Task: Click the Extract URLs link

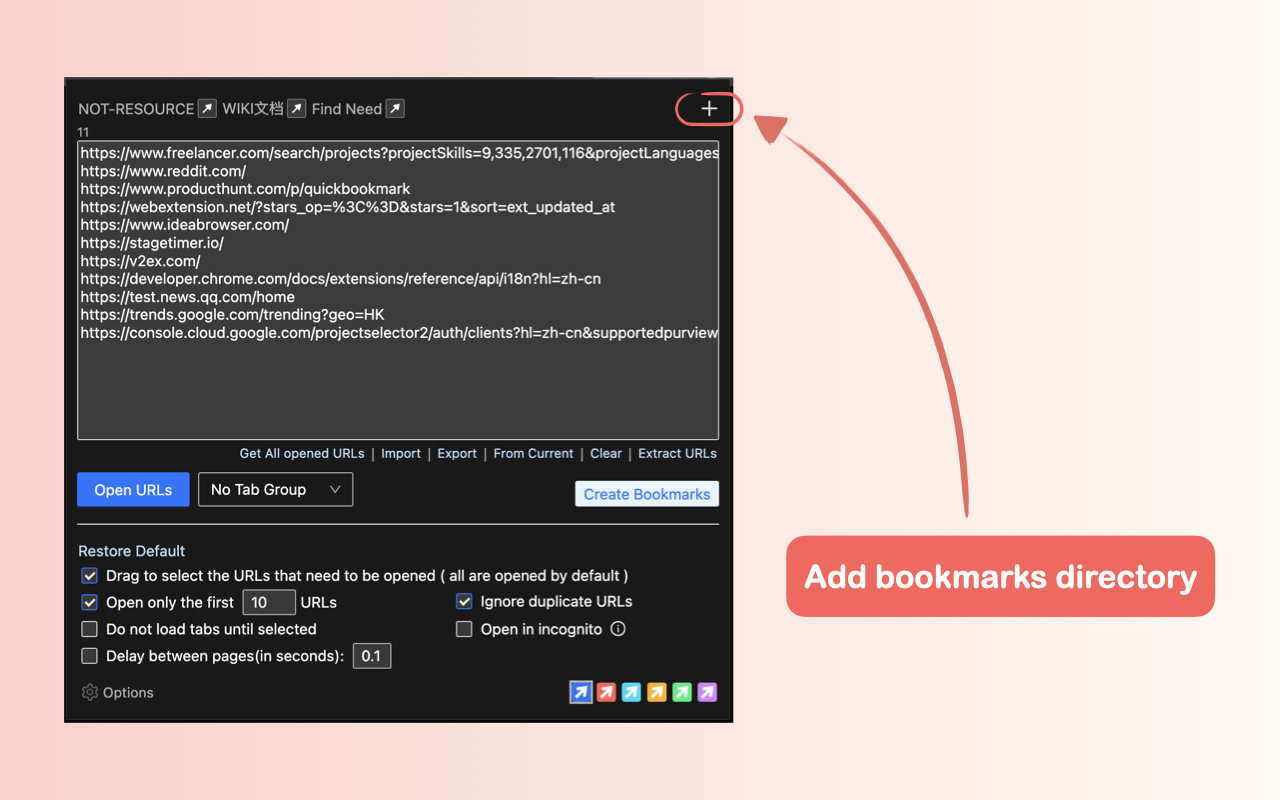Action: point(677,453)
